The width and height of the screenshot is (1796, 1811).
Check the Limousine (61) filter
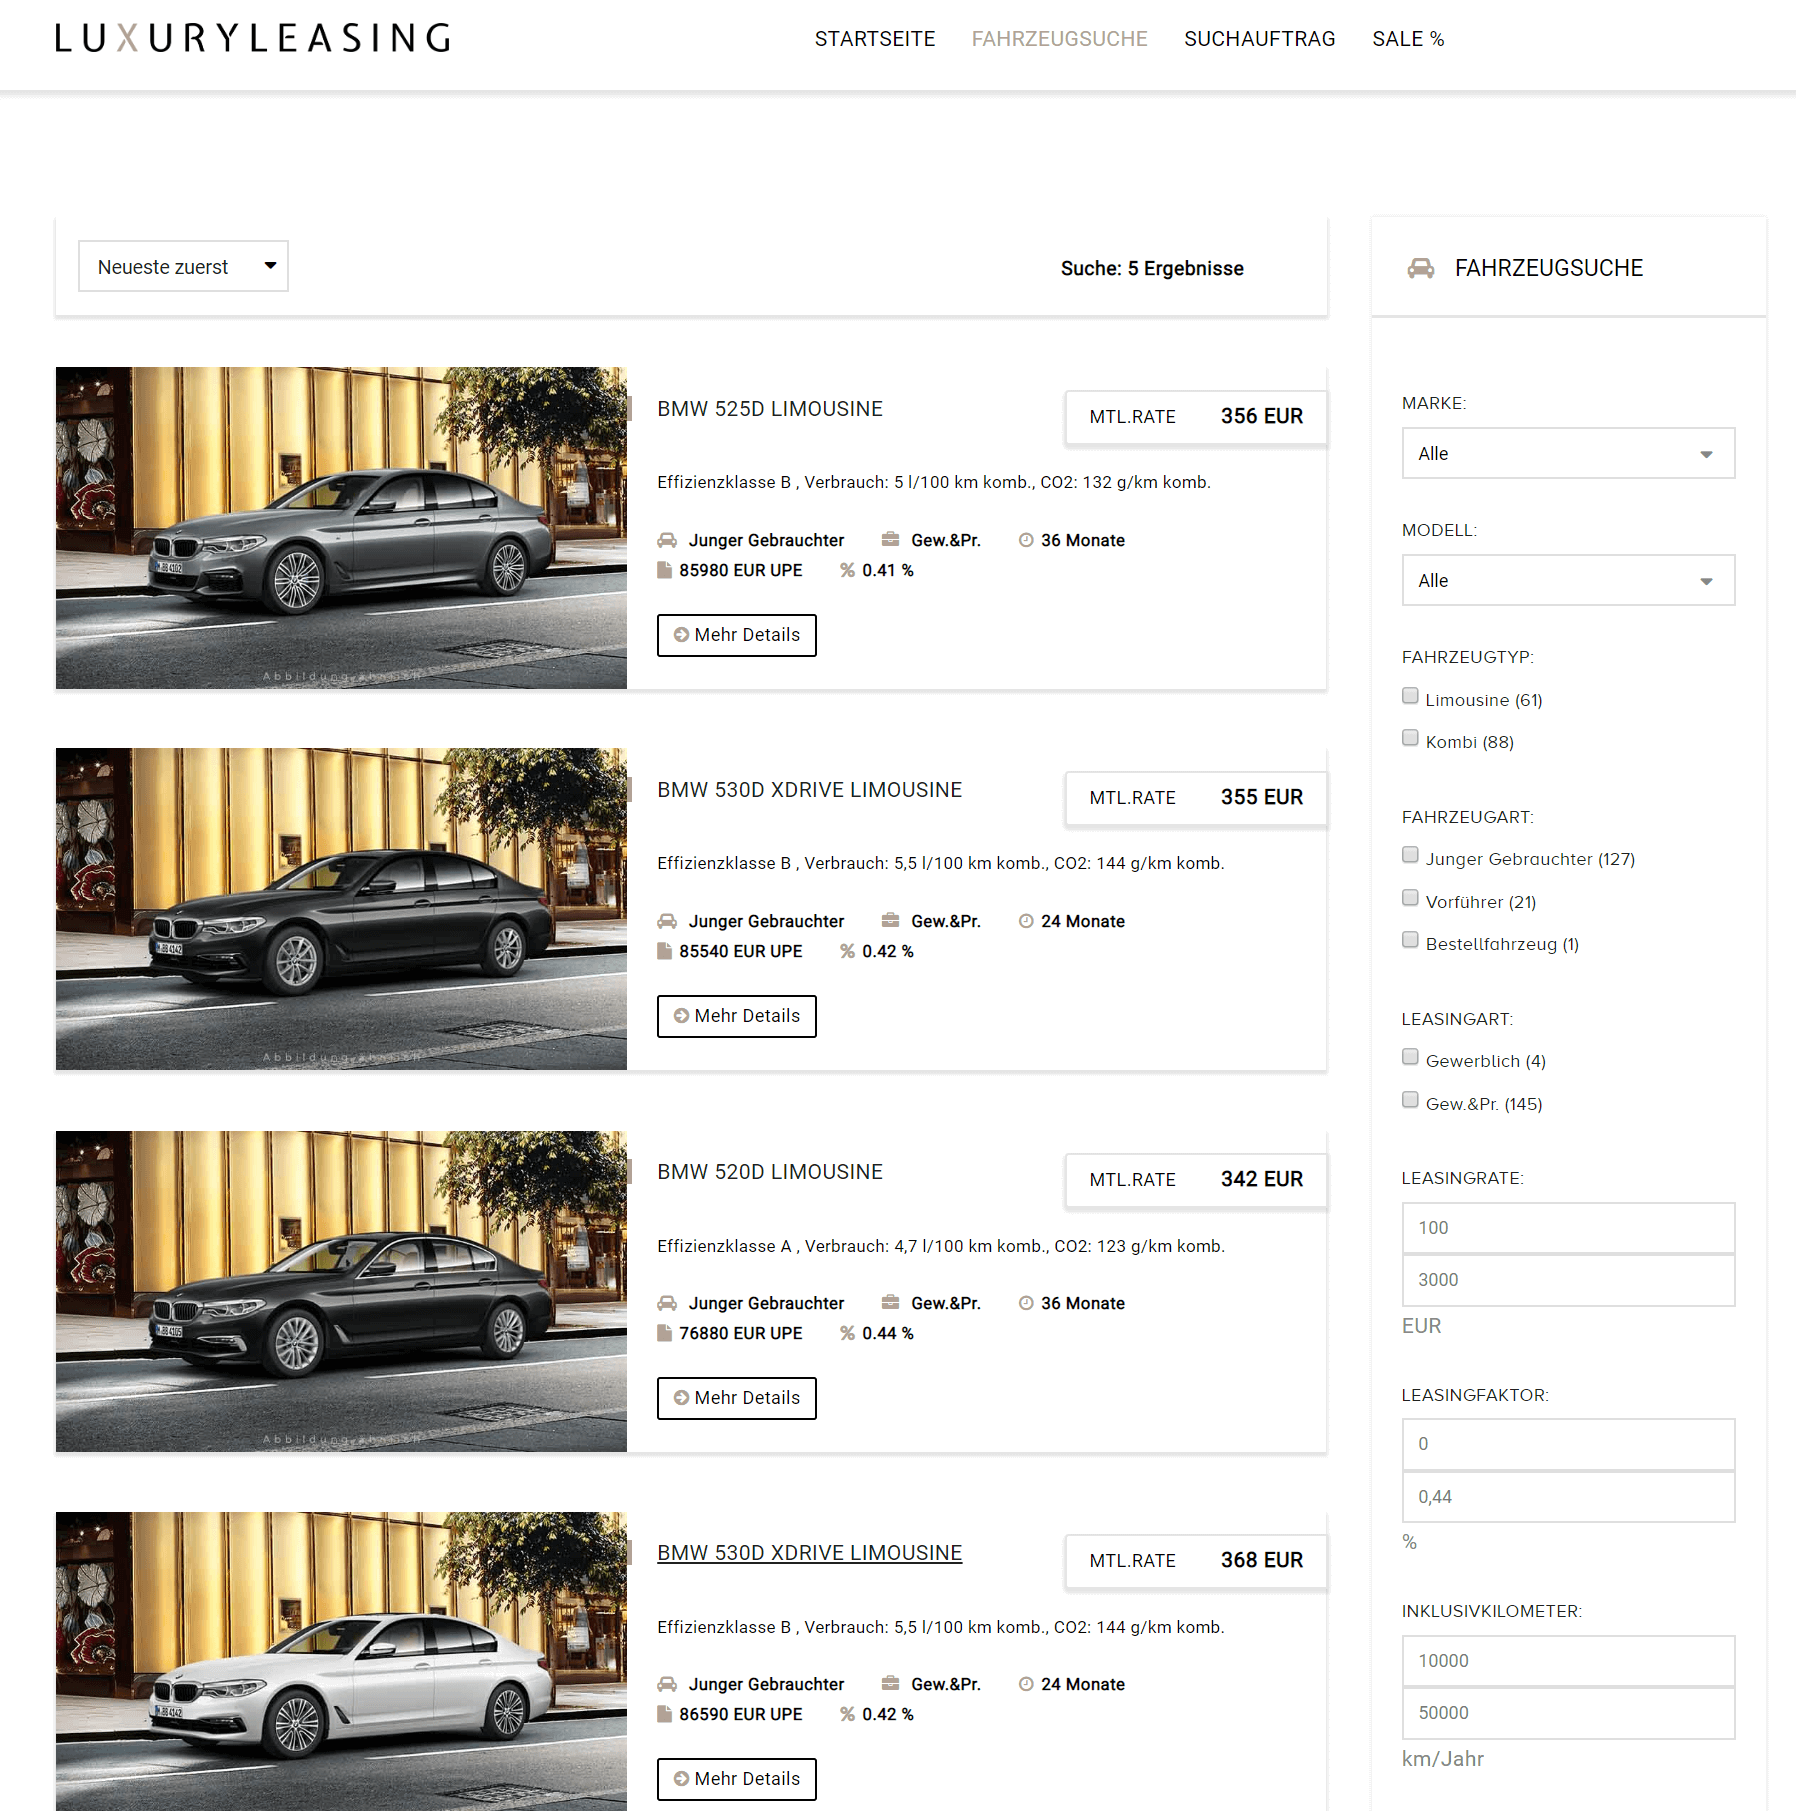pyautogui.click(x=1410, y=696)
